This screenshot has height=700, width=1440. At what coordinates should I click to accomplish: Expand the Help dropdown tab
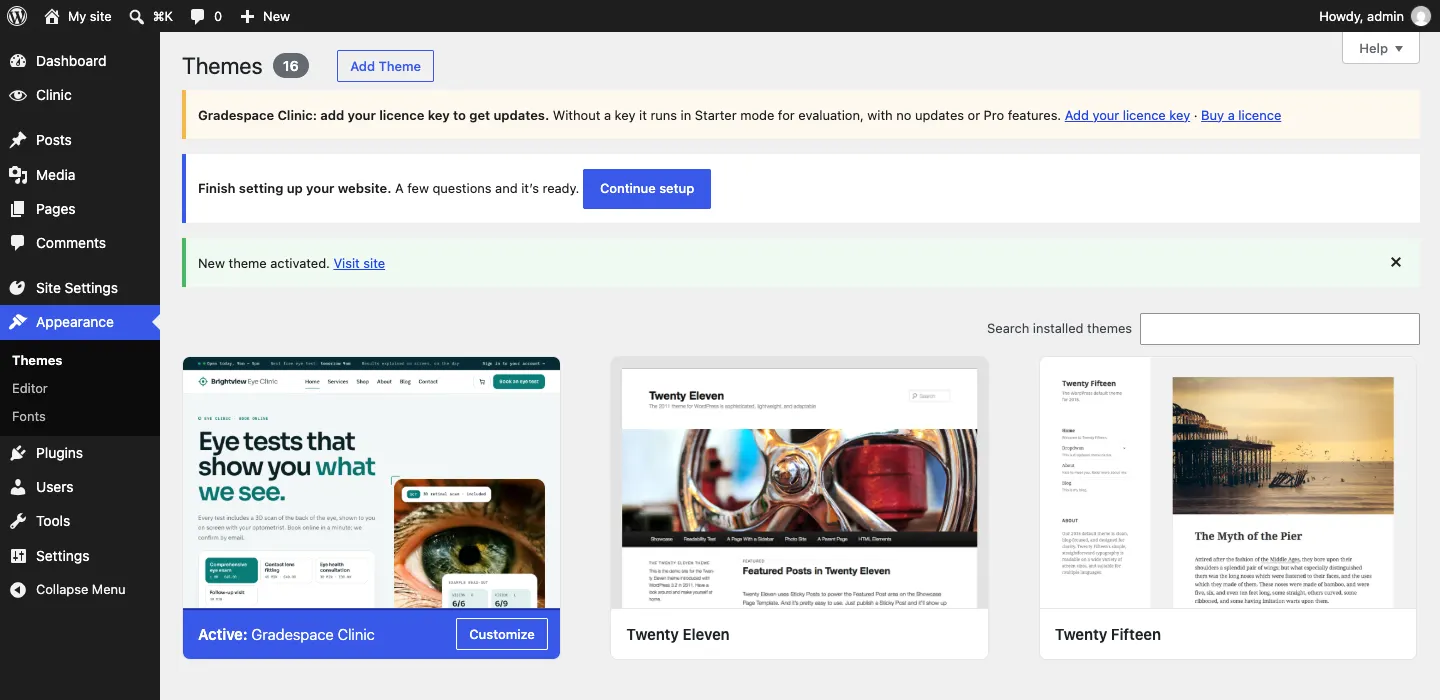(1381, 48)
